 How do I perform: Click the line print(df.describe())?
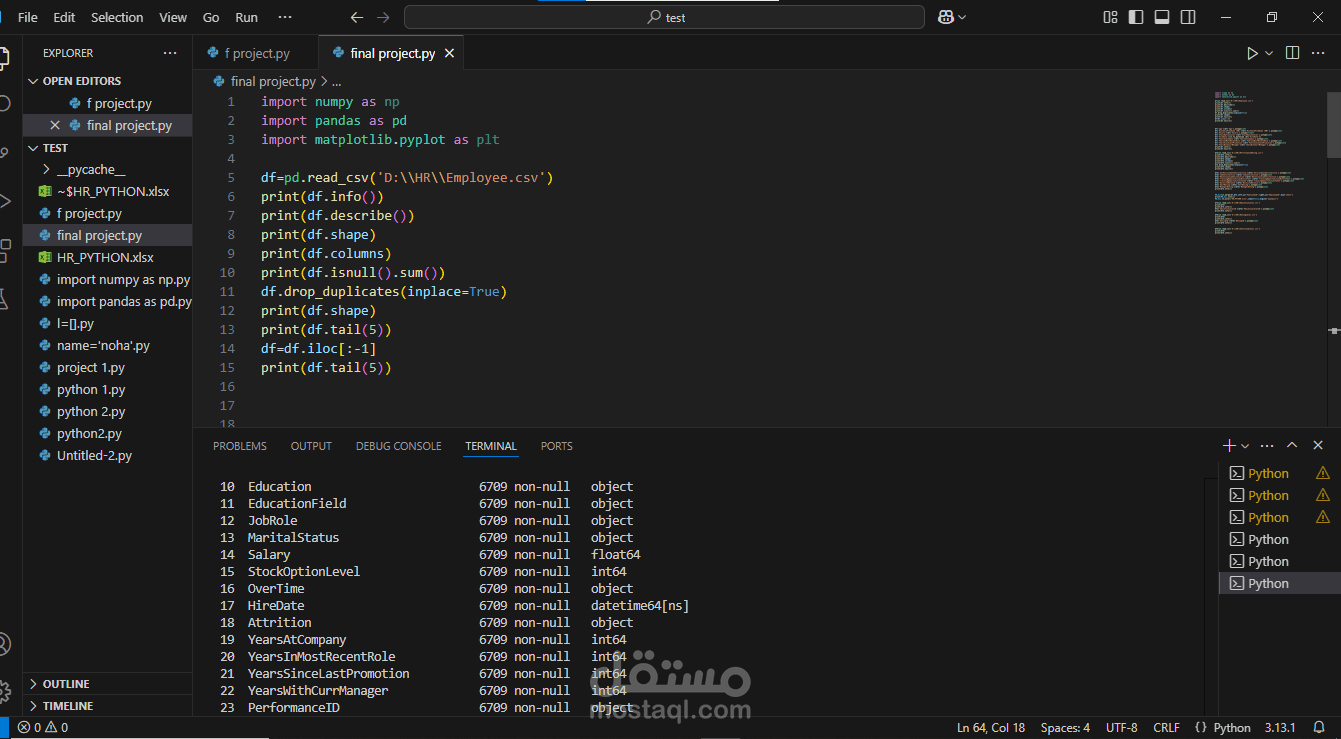337,215
